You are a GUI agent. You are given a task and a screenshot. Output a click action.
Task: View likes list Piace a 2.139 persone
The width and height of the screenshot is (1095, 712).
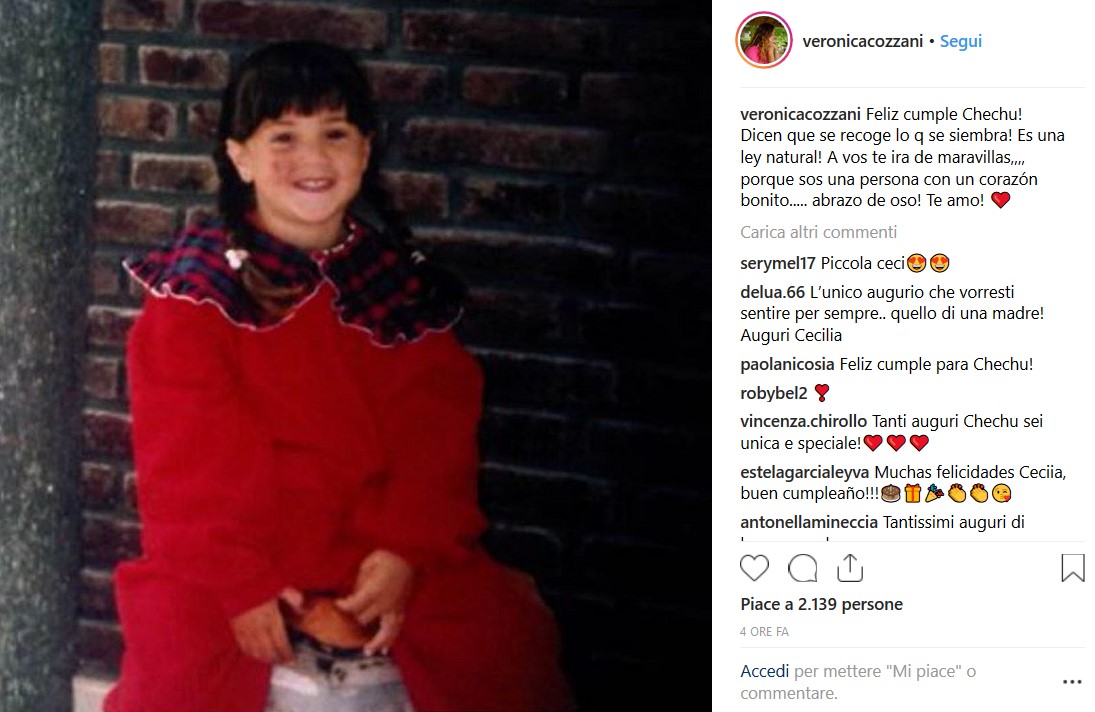pos(821,604)
